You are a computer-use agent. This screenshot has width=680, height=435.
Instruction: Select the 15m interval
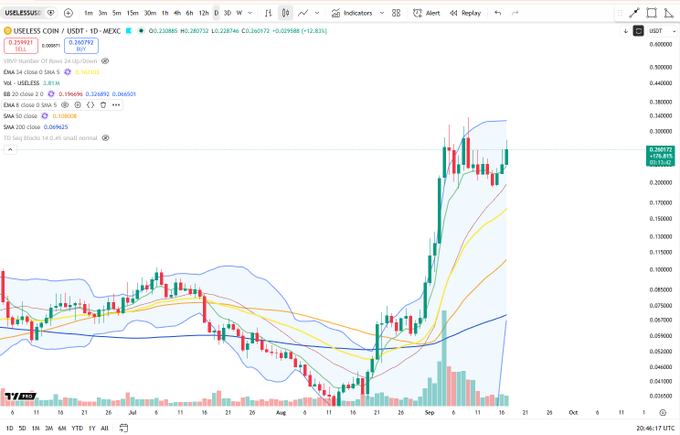[132, 13]
